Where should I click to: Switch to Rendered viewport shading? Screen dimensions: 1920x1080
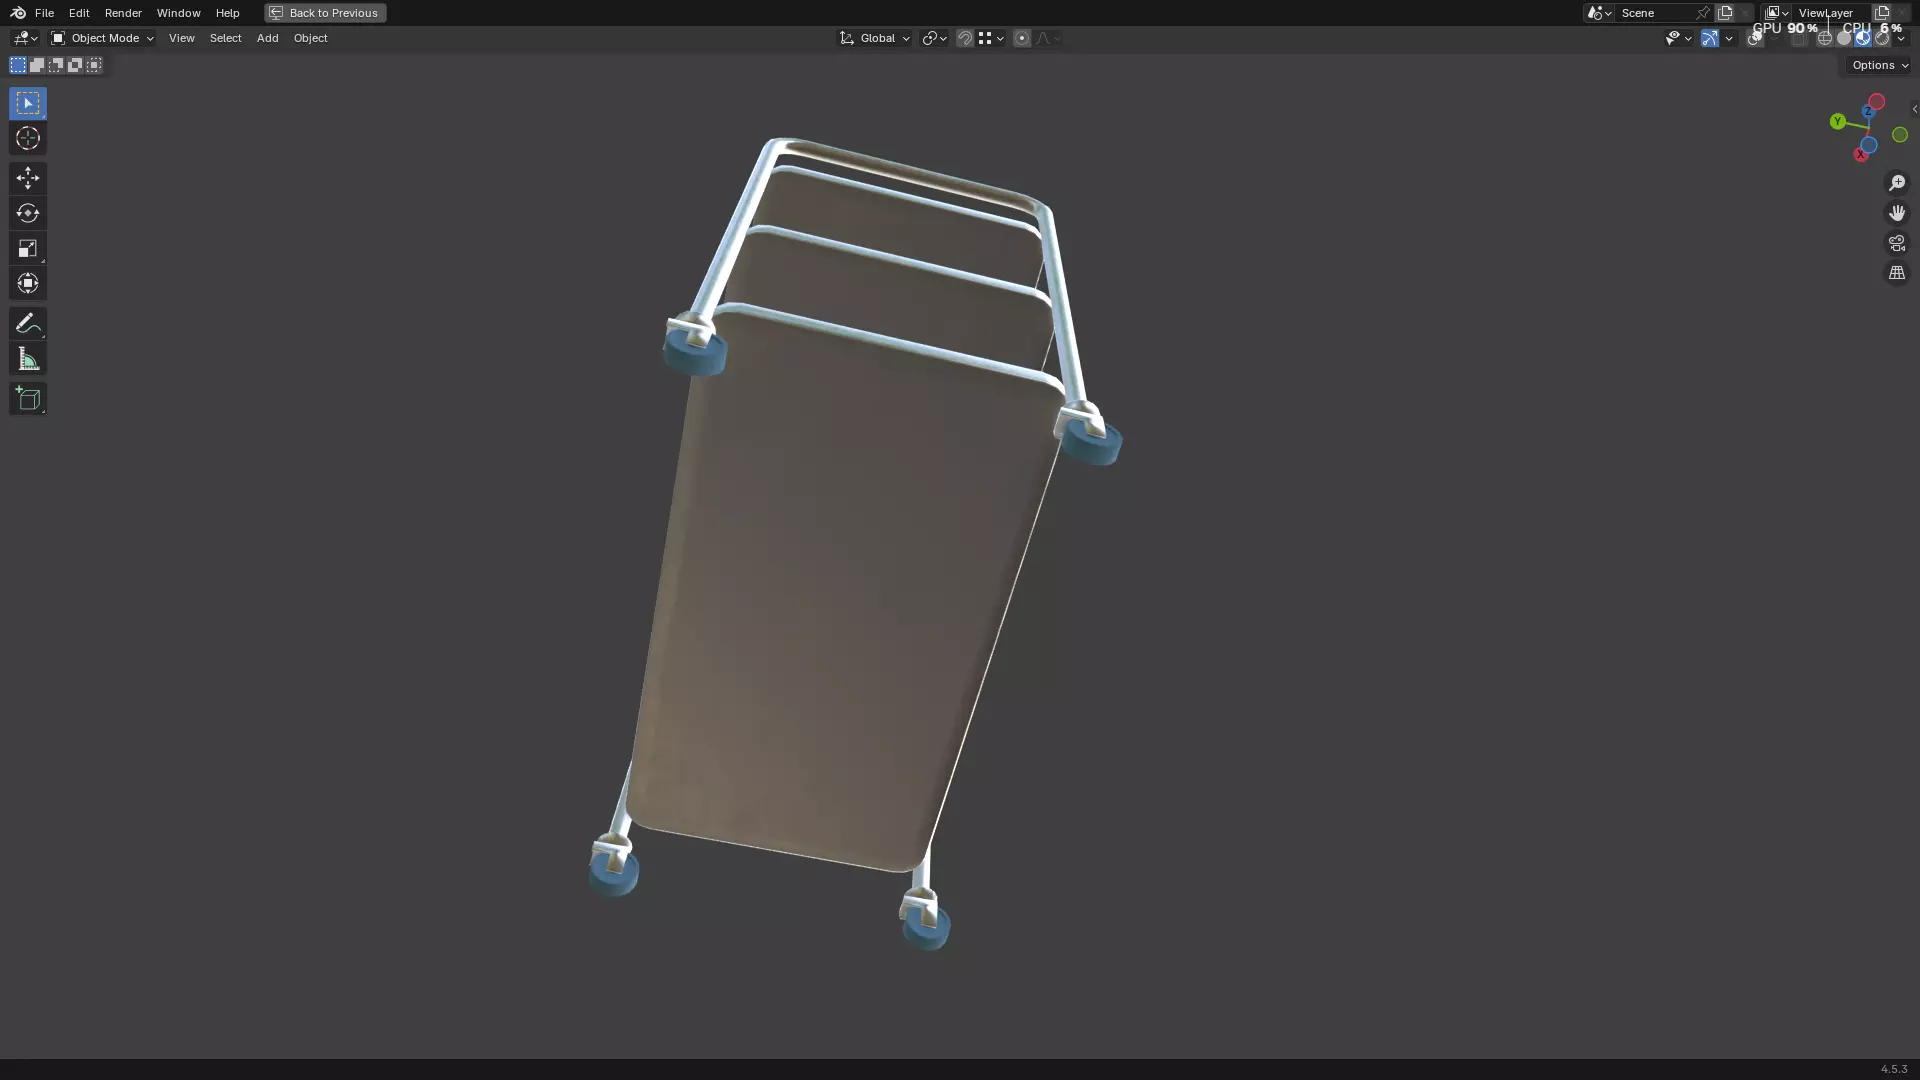click(1882, 38)
